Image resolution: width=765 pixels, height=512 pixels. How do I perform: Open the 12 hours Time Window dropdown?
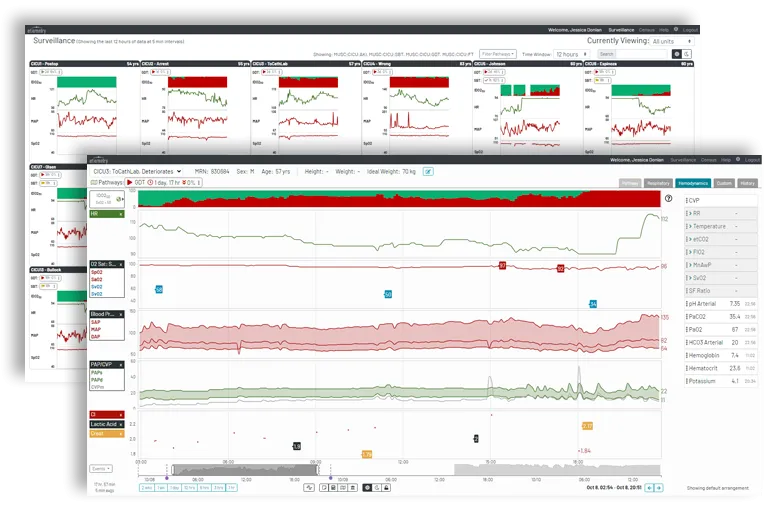572,54
